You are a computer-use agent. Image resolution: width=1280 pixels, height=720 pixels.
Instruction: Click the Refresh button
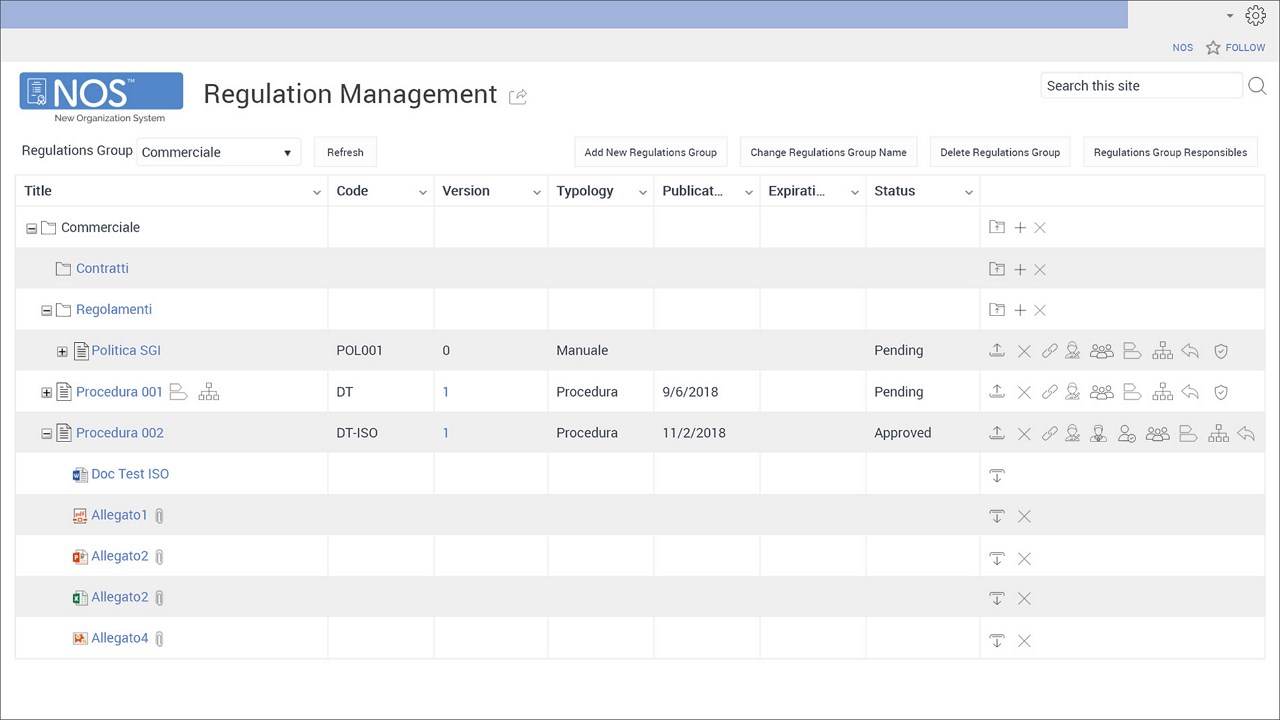[345, 153]
